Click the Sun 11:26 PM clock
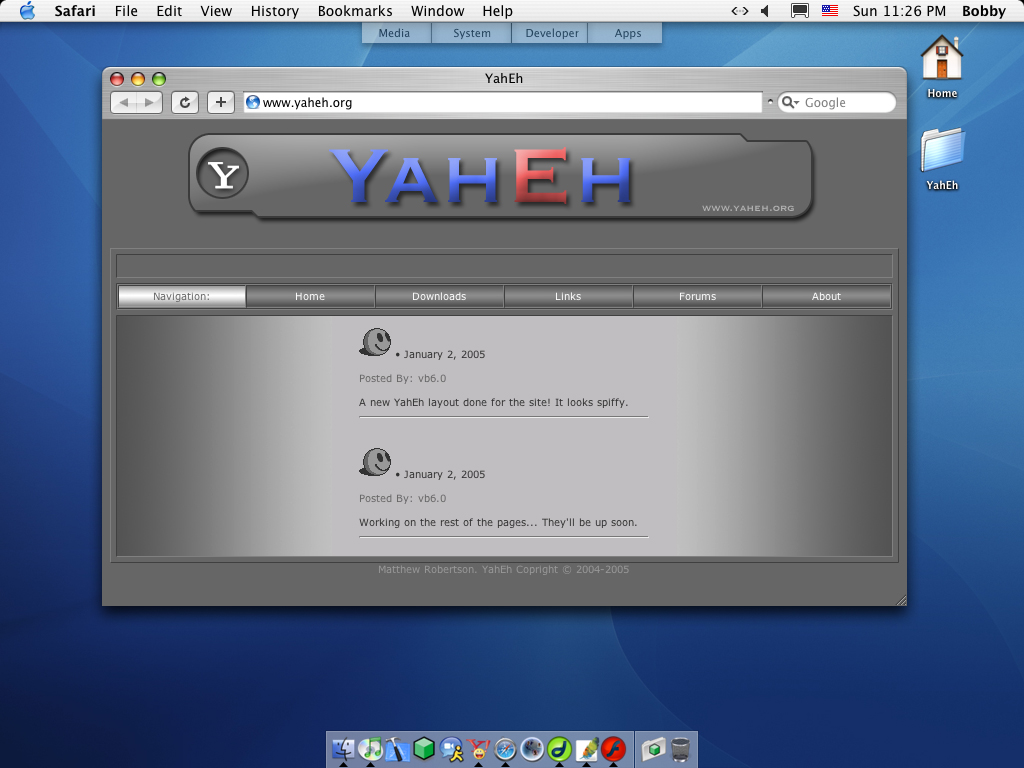Image resolution: width=1024 pixels, height=768 pixels. tap(899, 11)
